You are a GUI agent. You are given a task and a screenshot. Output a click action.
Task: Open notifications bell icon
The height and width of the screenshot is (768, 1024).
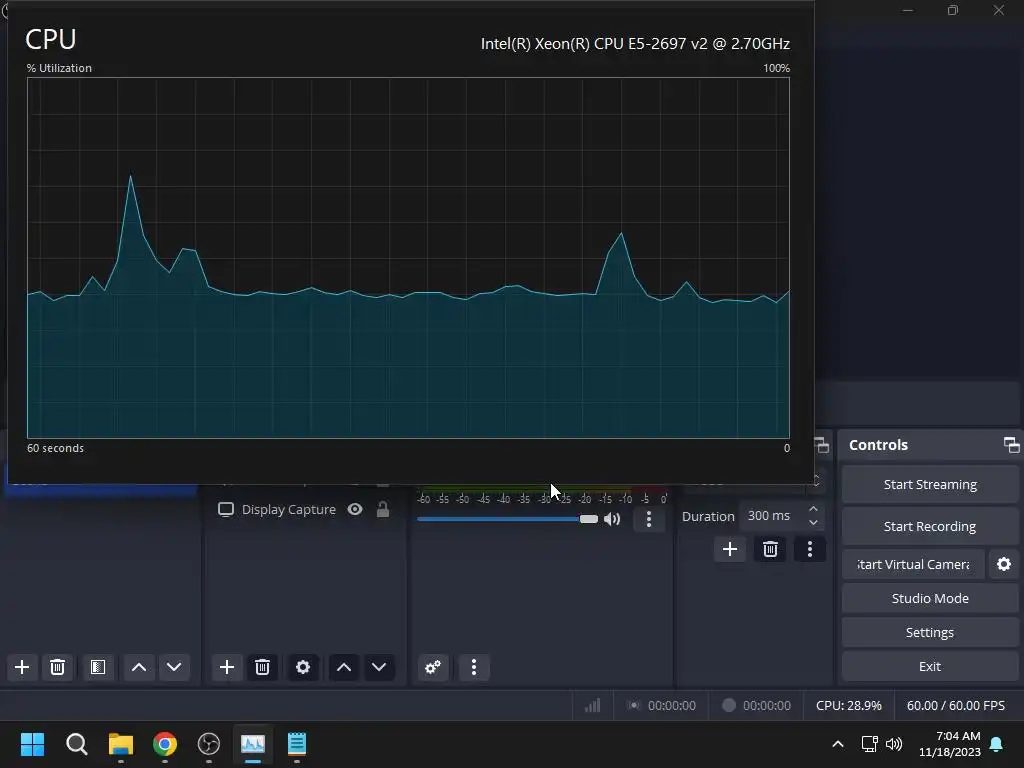click(997, 744)
